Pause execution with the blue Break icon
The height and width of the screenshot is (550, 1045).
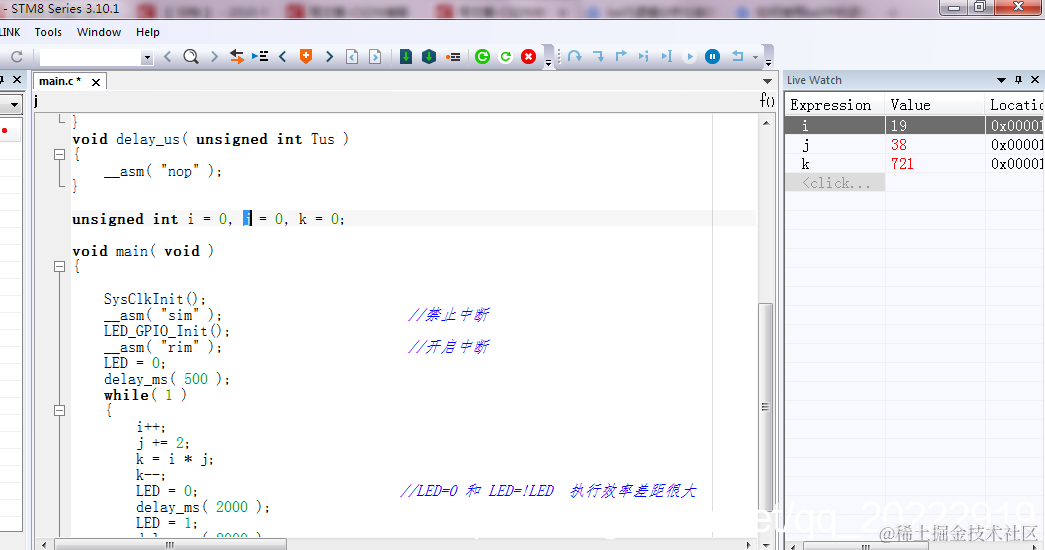click(x=712, y=57)
